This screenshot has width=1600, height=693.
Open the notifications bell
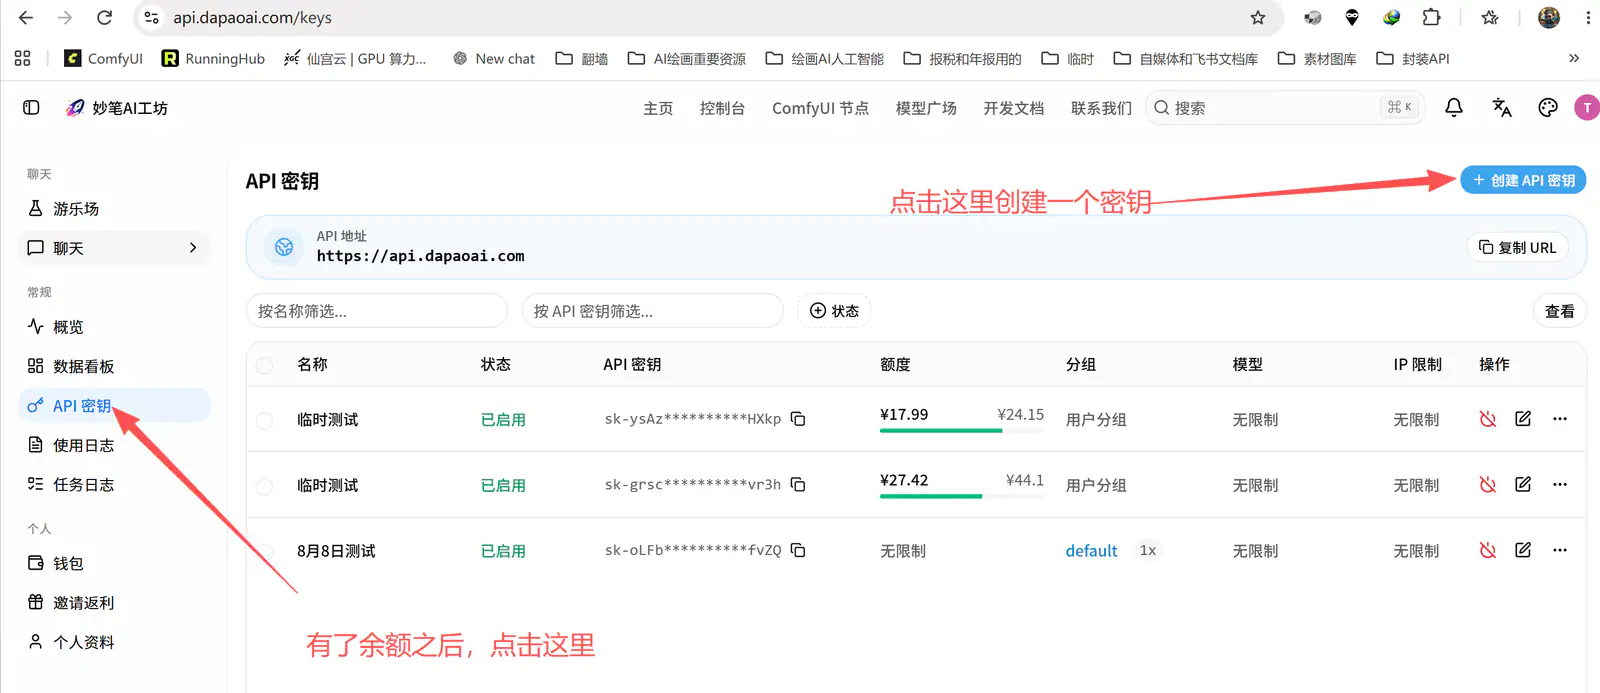(1454, 107)
